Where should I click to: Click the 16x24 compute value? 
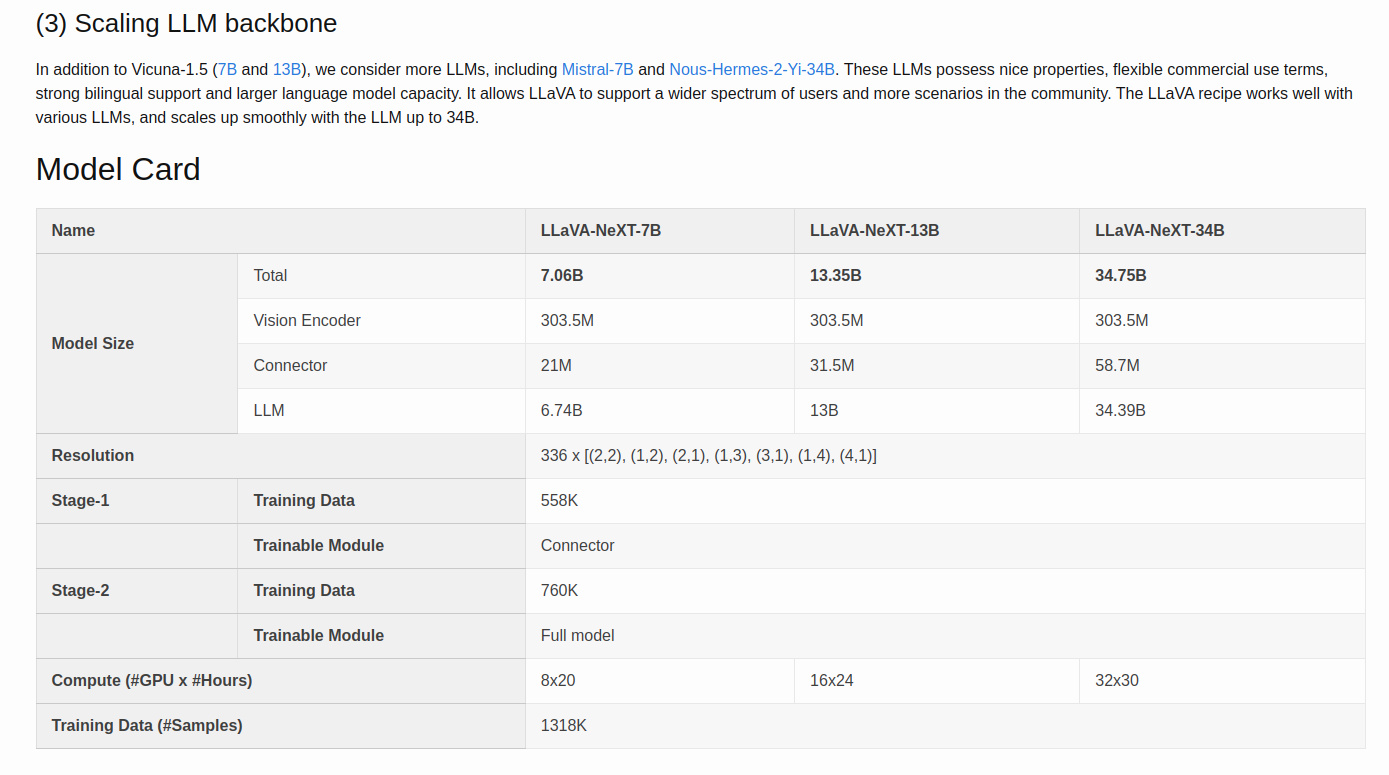pos(831,680)
